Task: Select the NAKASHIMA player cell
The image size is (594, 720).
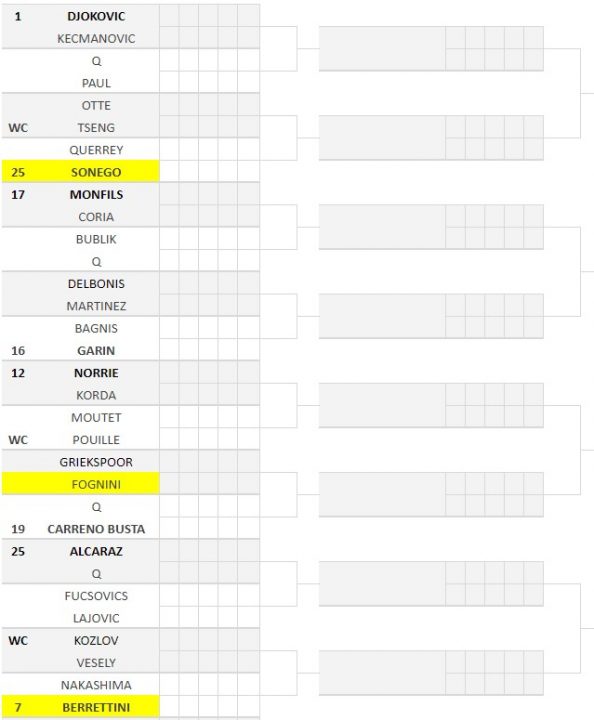Action: [96, 685]
